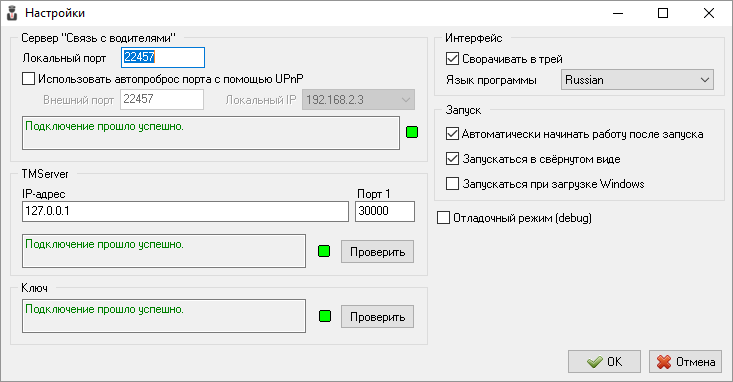This screenshot has height=382, width=733.
Task: Click the Настройки window app icon
Action: (12, 13)
